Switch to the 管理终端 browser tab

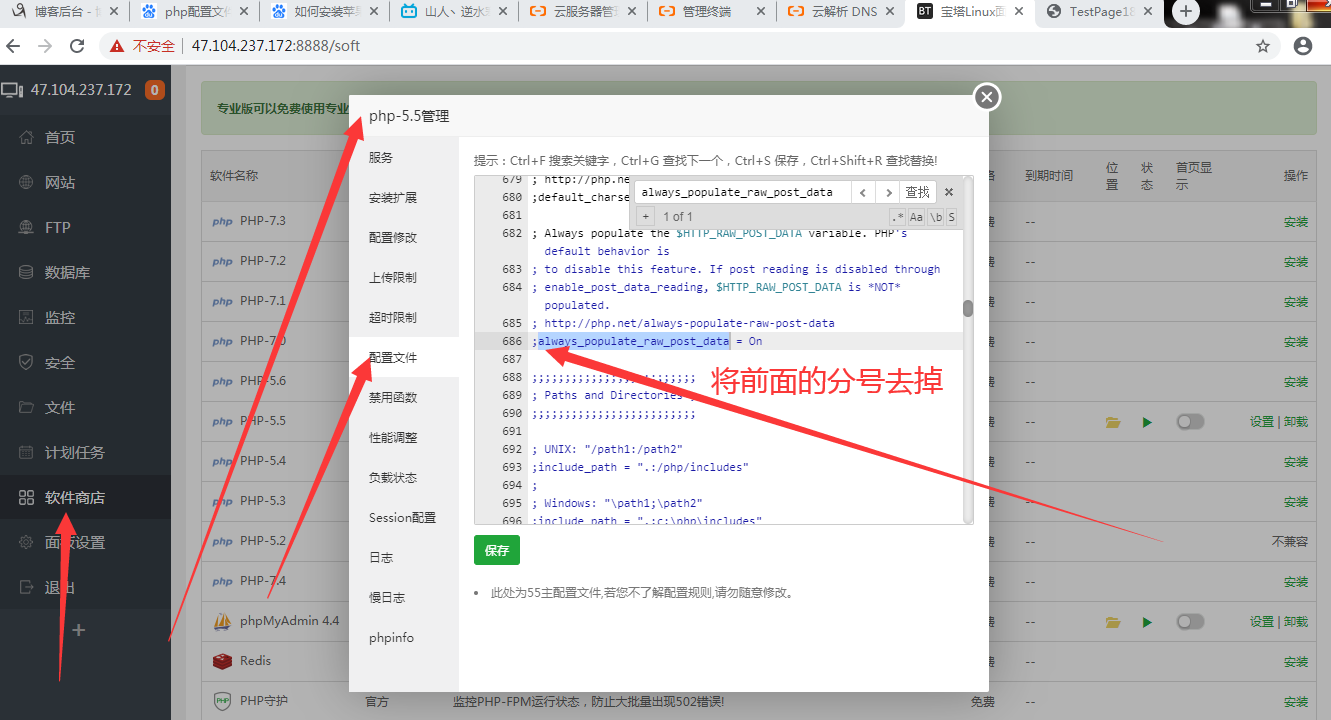point(712,12)
